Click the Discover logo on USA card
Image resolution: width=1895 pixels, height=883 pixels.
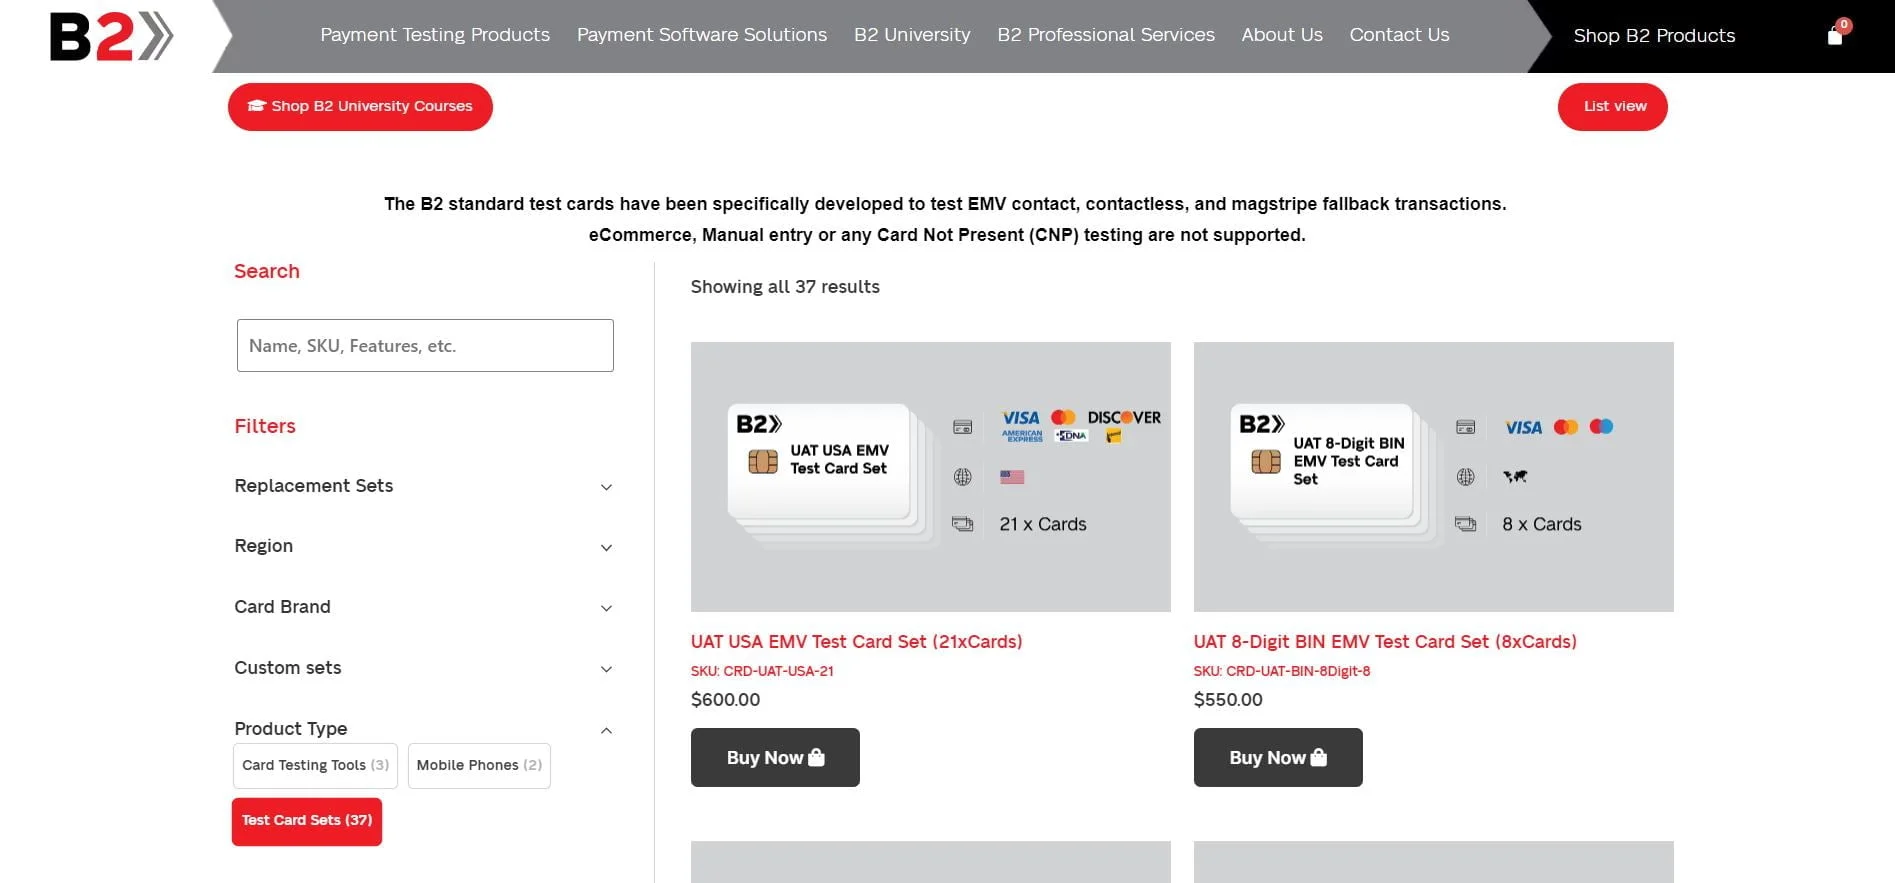1124,417
